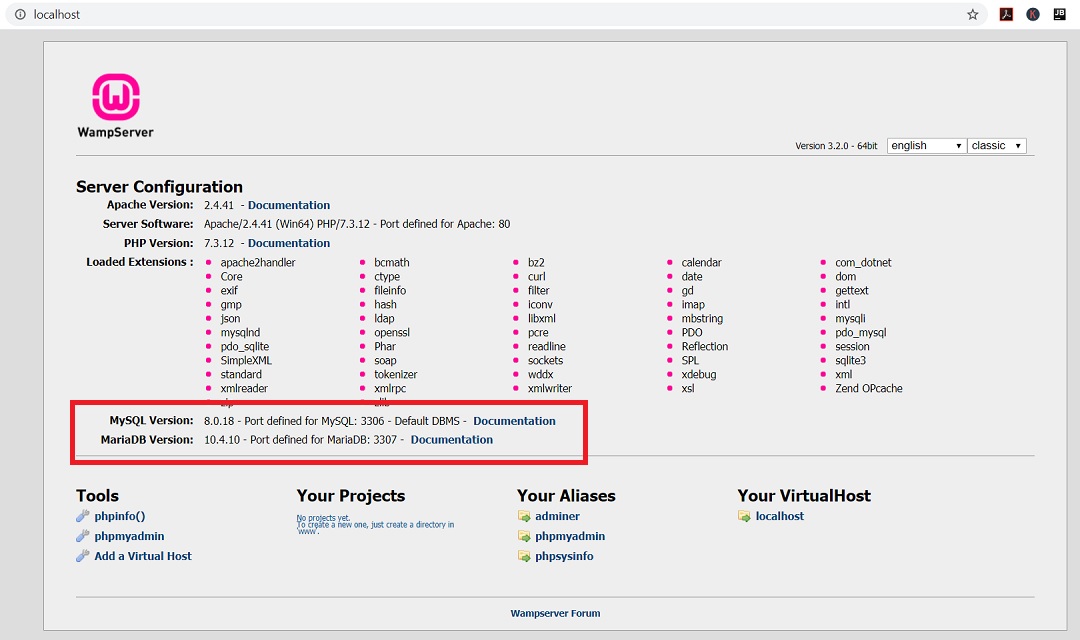Click the localhost address bar field

click(496, 14)
